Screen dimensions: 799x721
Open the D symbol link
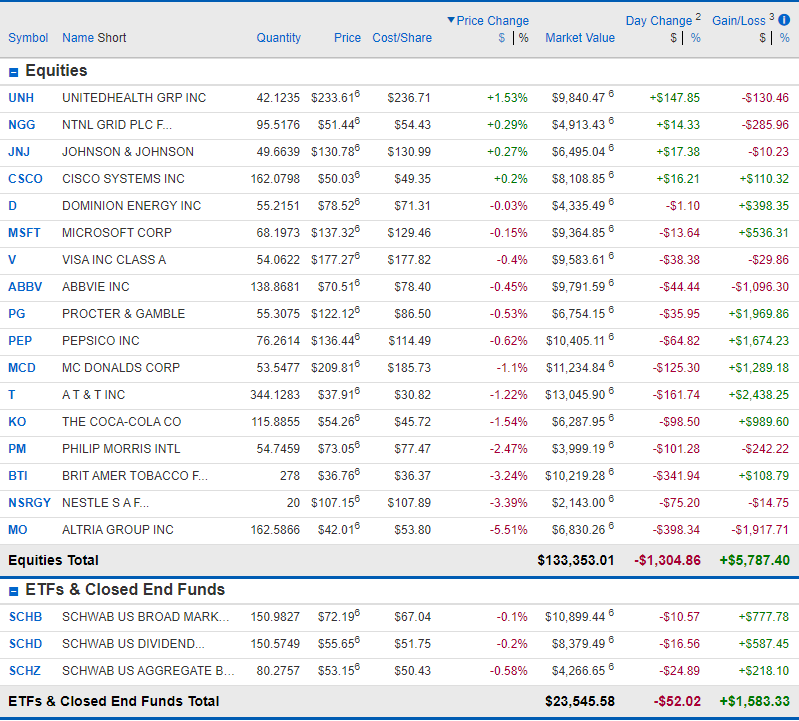point(13,206)
